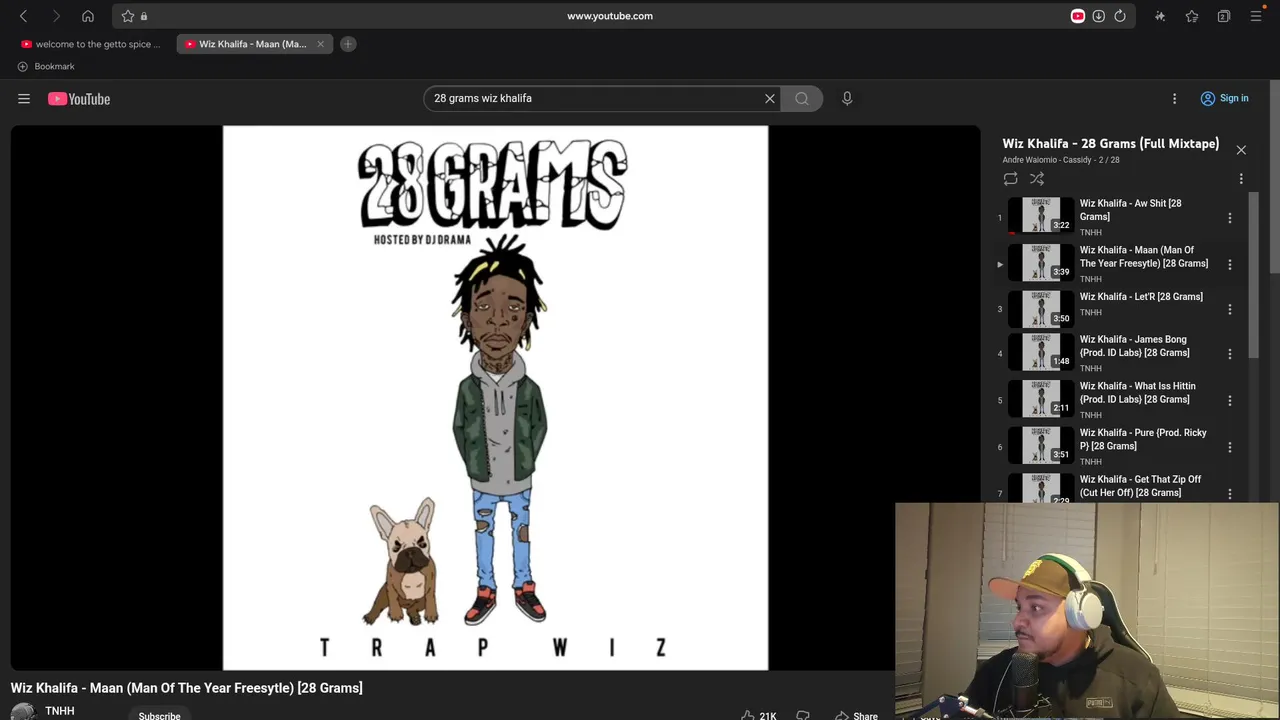The height and width of the screenshot is (720, 1280).
Task: Click the playlist byline 'Andre Waiomio - Cassidy - 2 / 28'
Action: pyautogui.click(x=1061, y=160)
